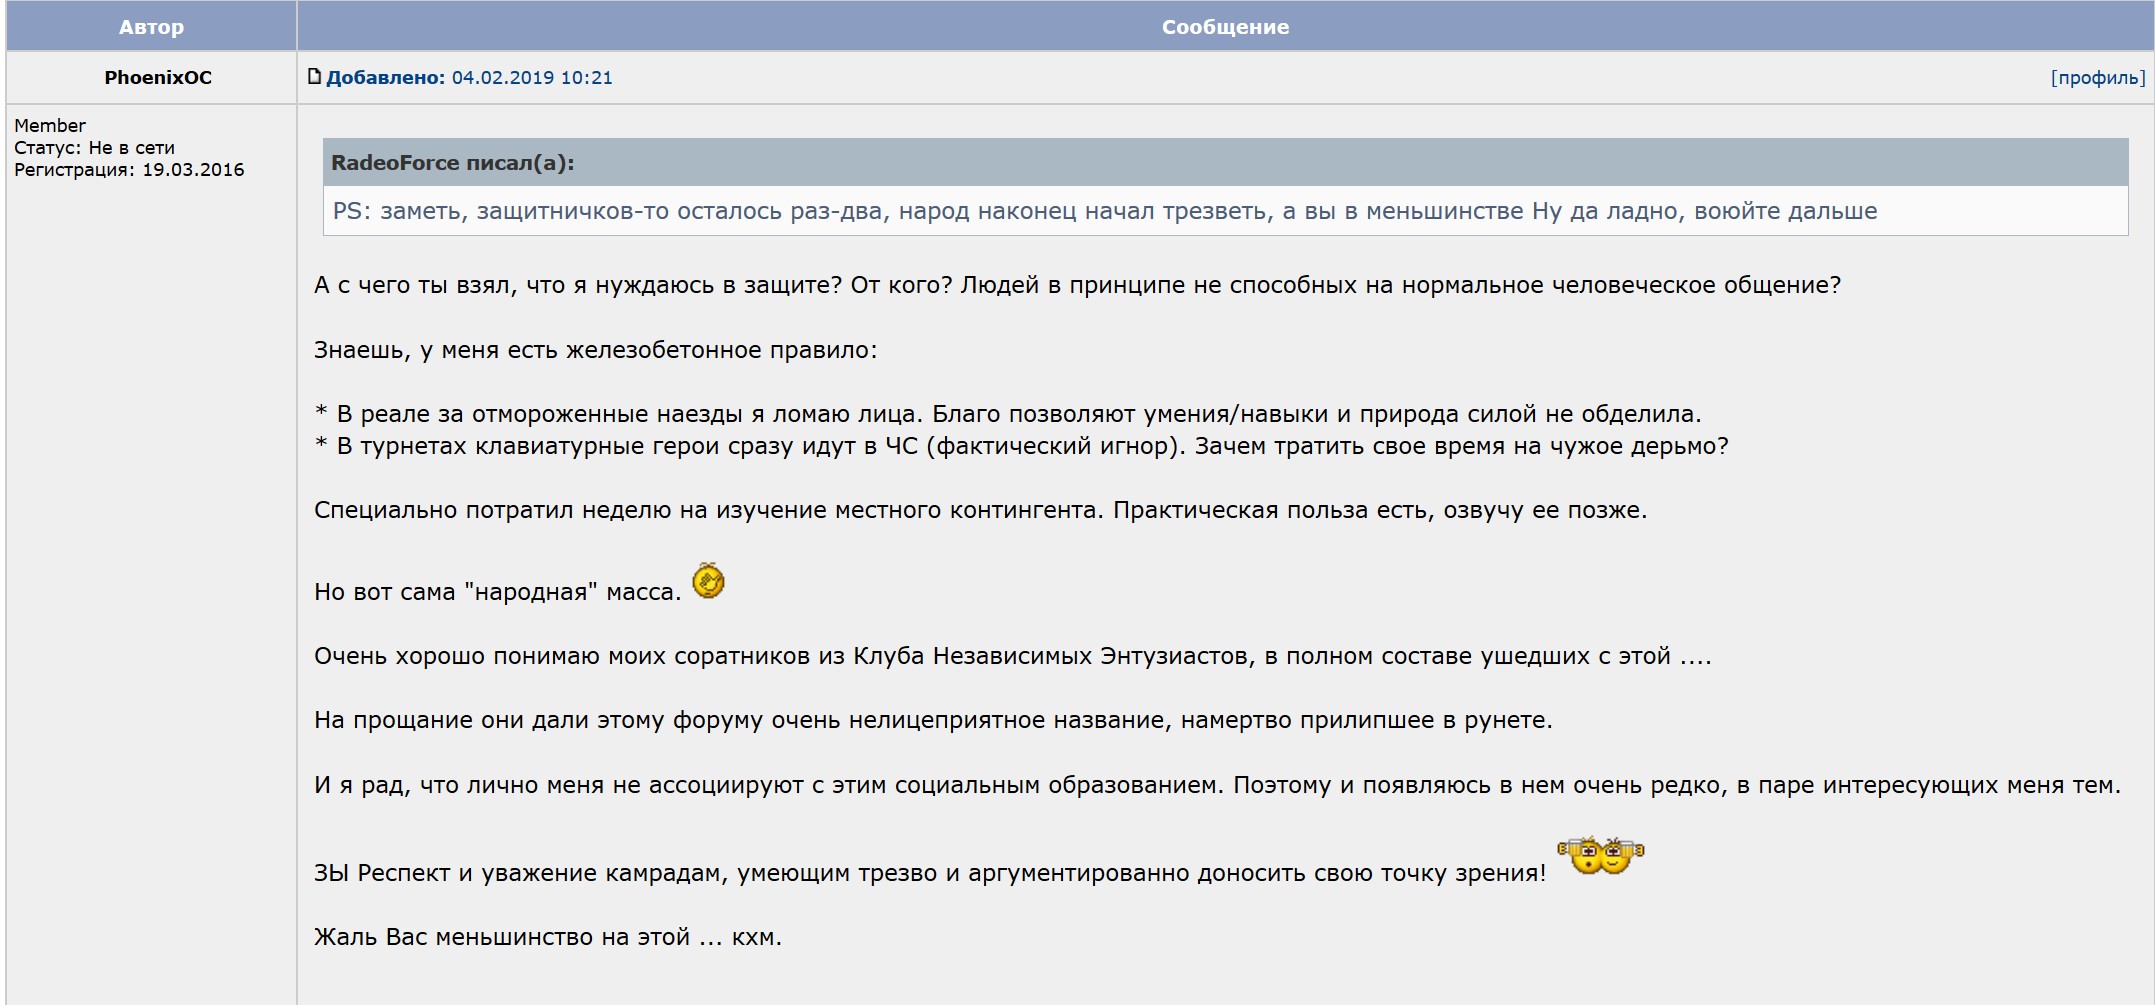
Task: Click the two toasting smileys emoticon
Action: tap(1600, 856)
